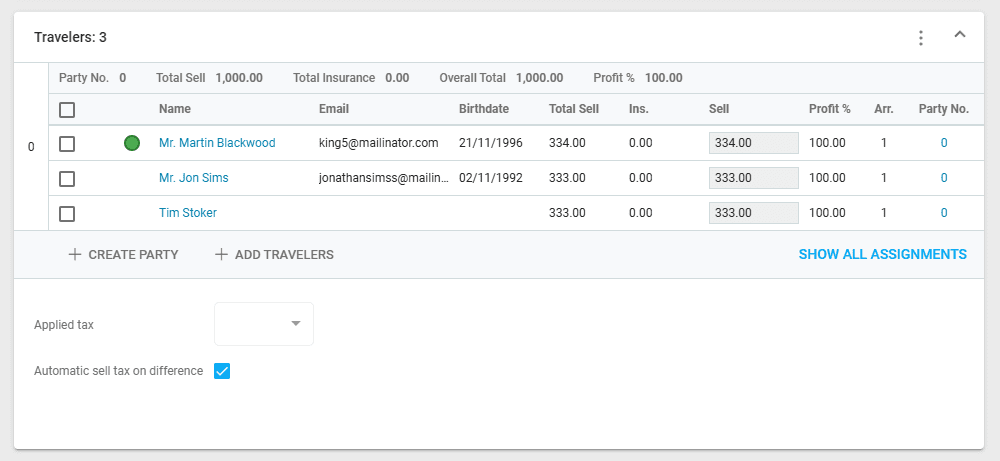Screen dimensions: 1000x461
Task: Click Create Party button
Action: pyautogui.click(x=124, y=254)
